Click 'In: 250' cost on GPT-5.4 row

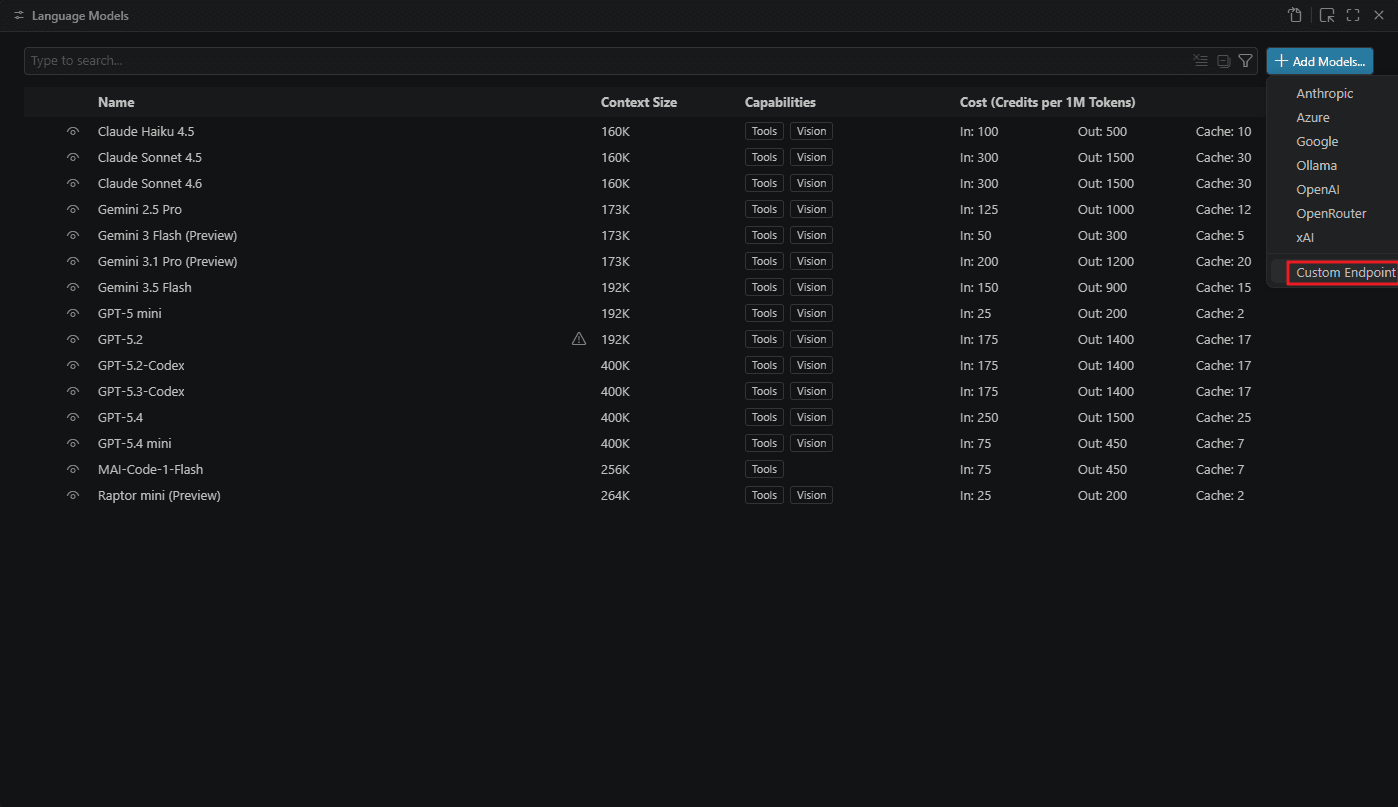pyautogui.click(x=979, y=417)
